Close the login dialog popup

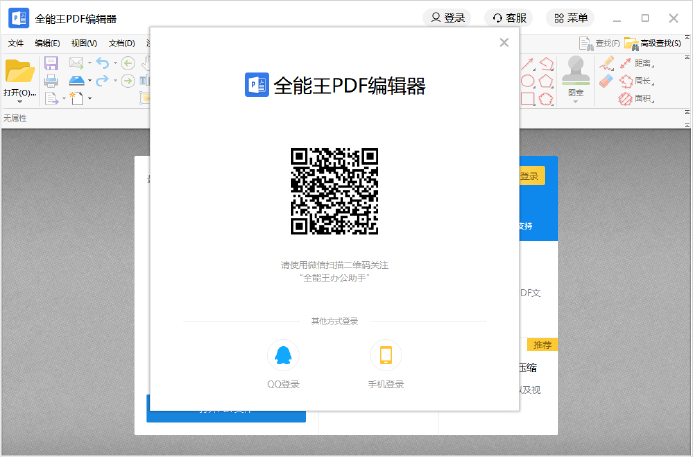pos(504,42)
